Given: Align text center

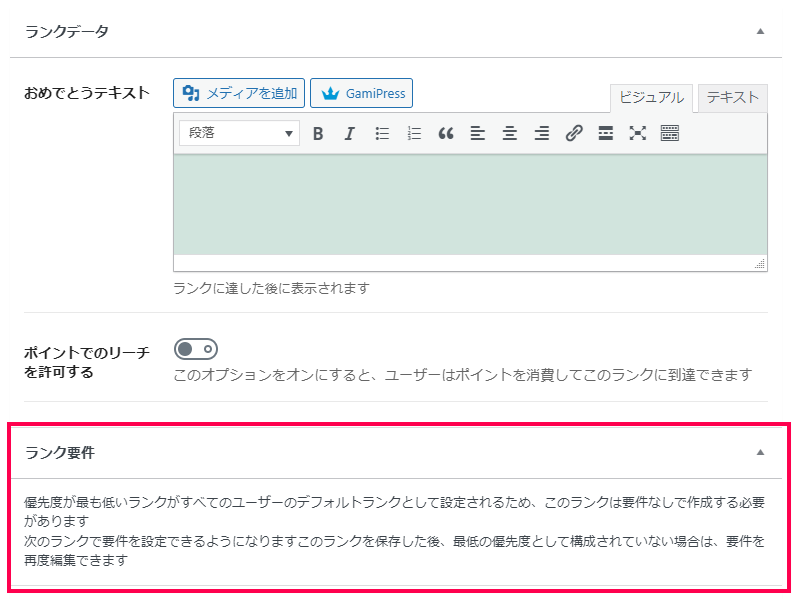Looking at the screenshot, I should point(510,133).
